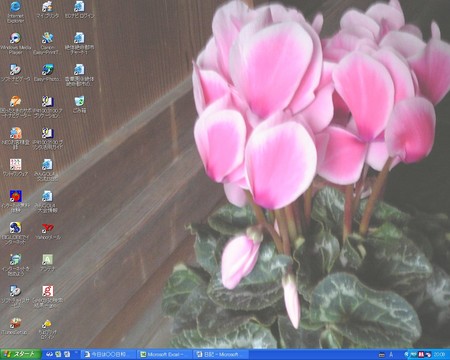Click the second Quick Launch icon
Image resolution: width=450 pixels, height=360 pixels.
58,354
